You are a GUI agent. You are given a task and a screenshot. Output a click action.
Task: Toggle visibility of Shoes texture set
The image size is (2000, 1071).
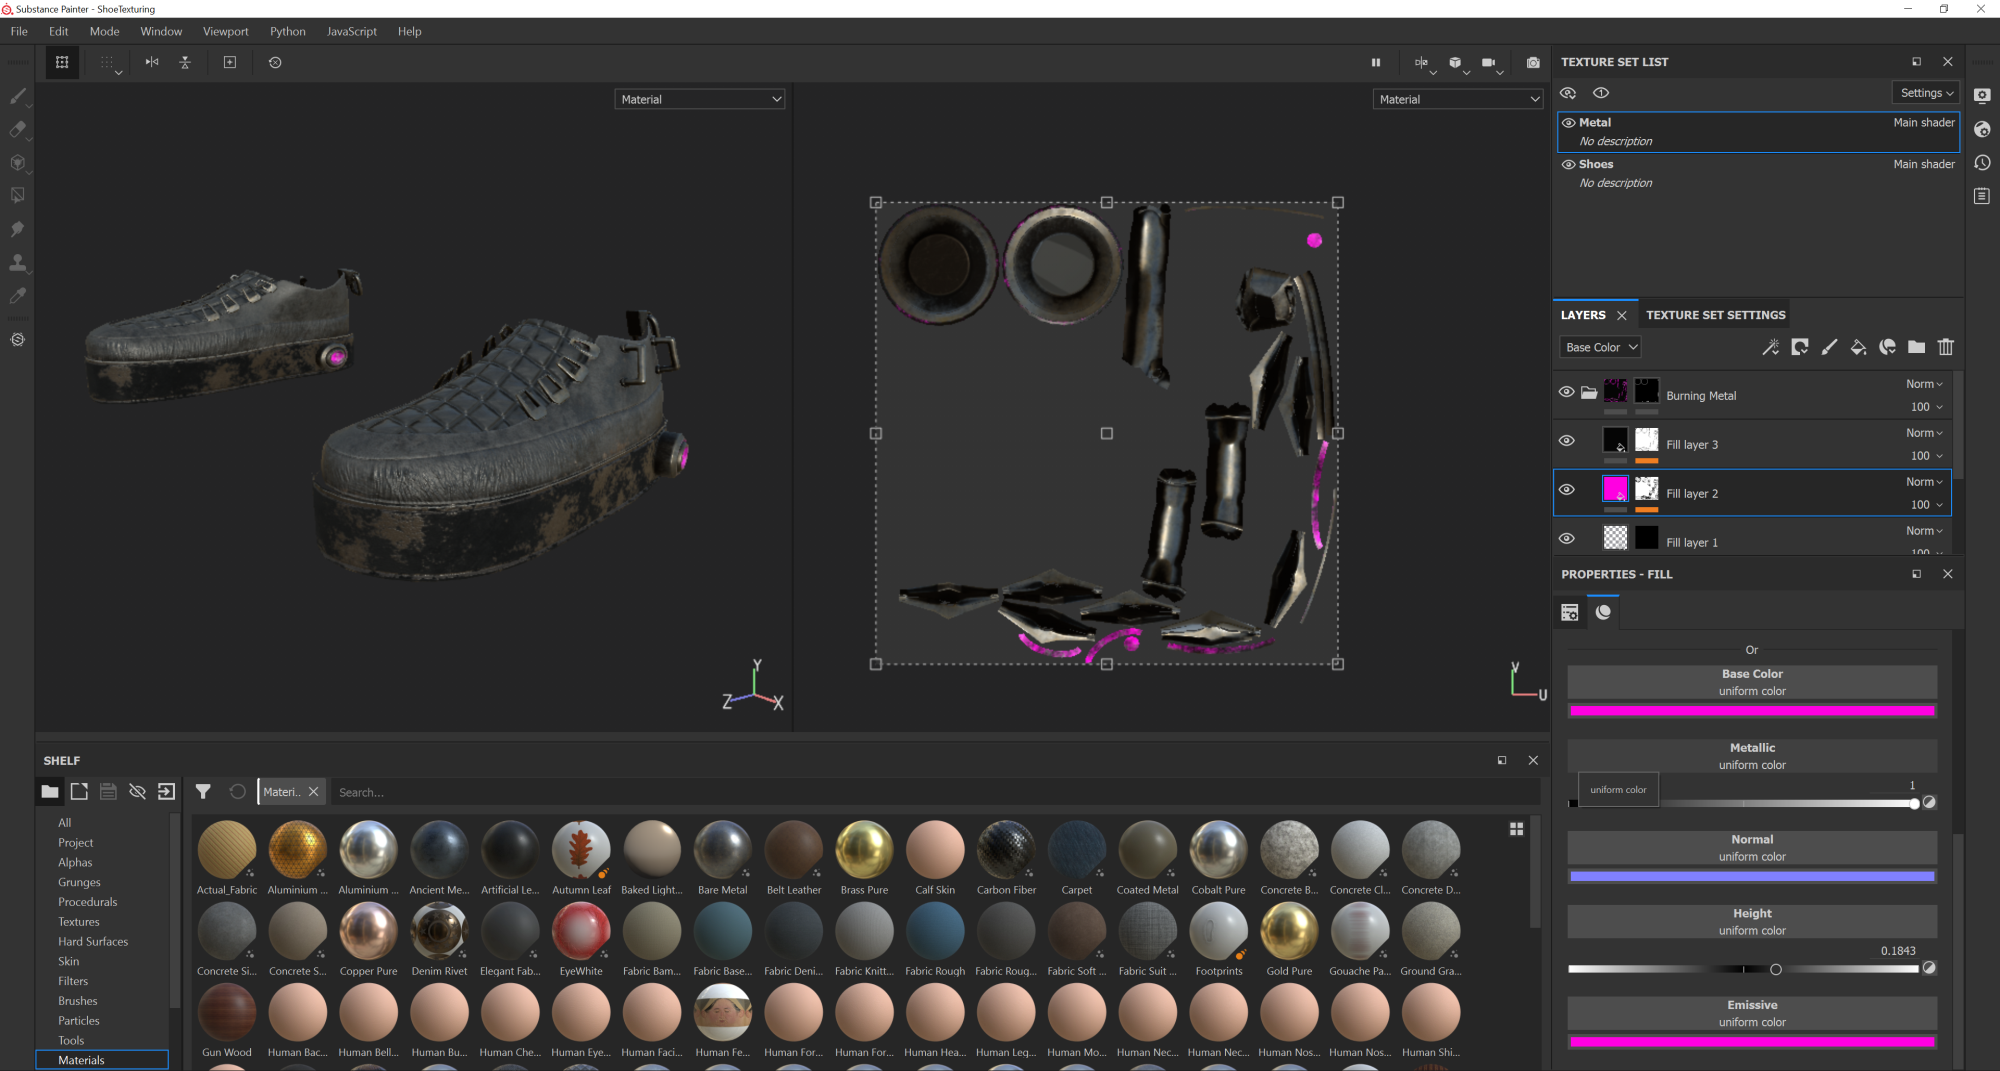tap(1569, 165)
